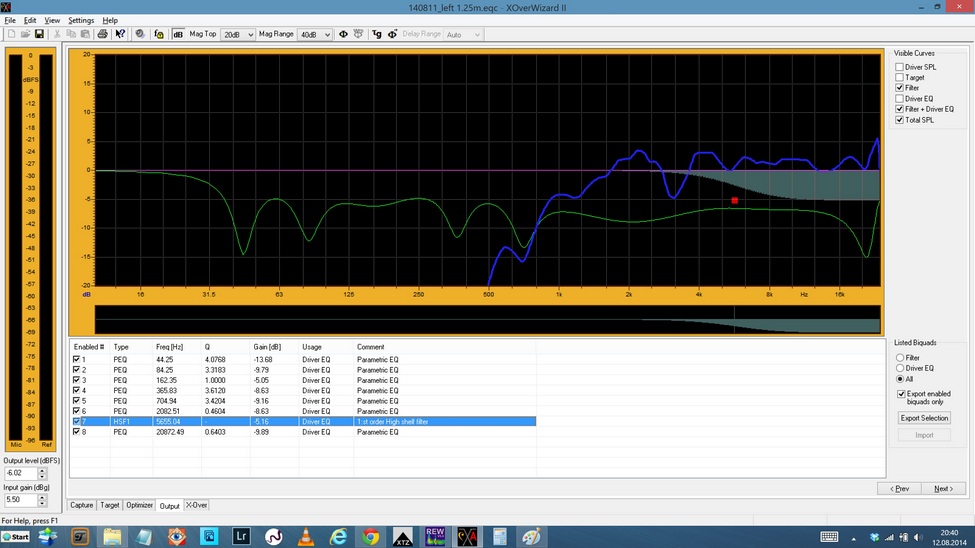Switch to the Optimizer tab

click(x=140, y=505)
